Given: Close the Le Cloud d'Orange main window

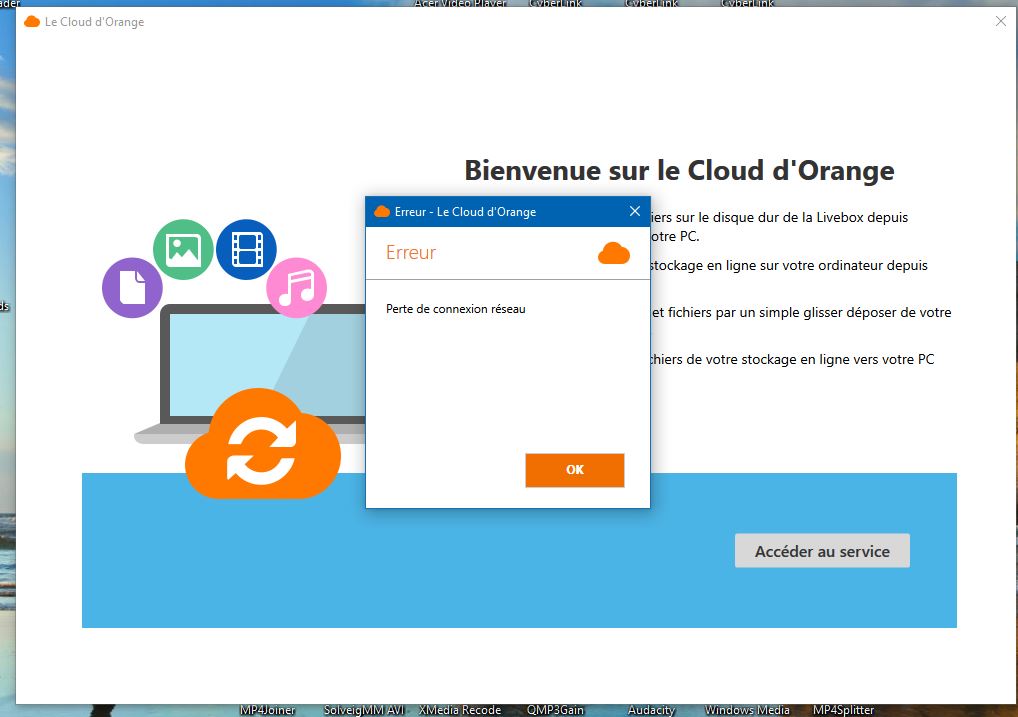Looking at the screenshot, I should click(1000, 21).
